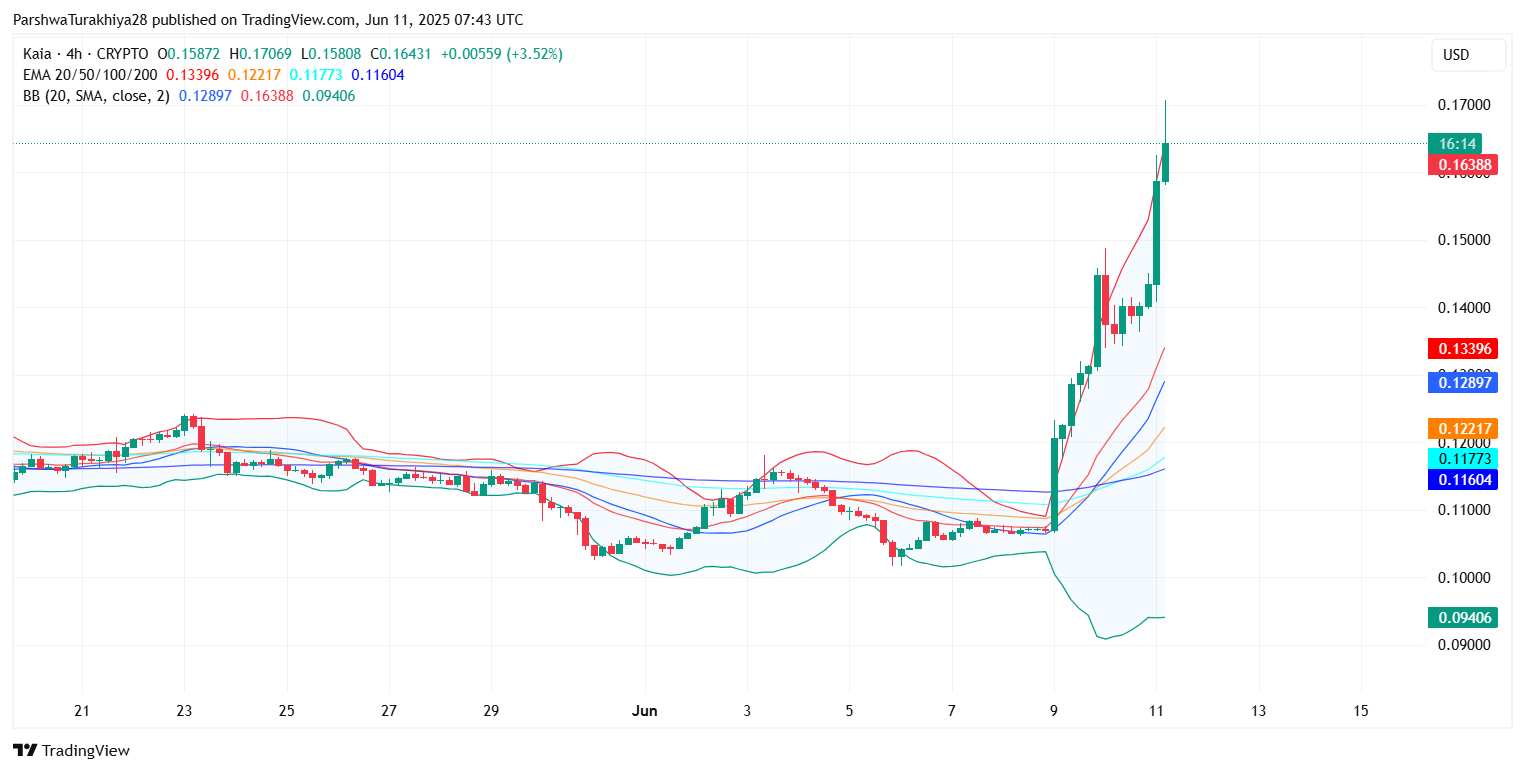Click date 23 on the time axis
Screen dimensions: 1525x772
[x=184, y=711]
